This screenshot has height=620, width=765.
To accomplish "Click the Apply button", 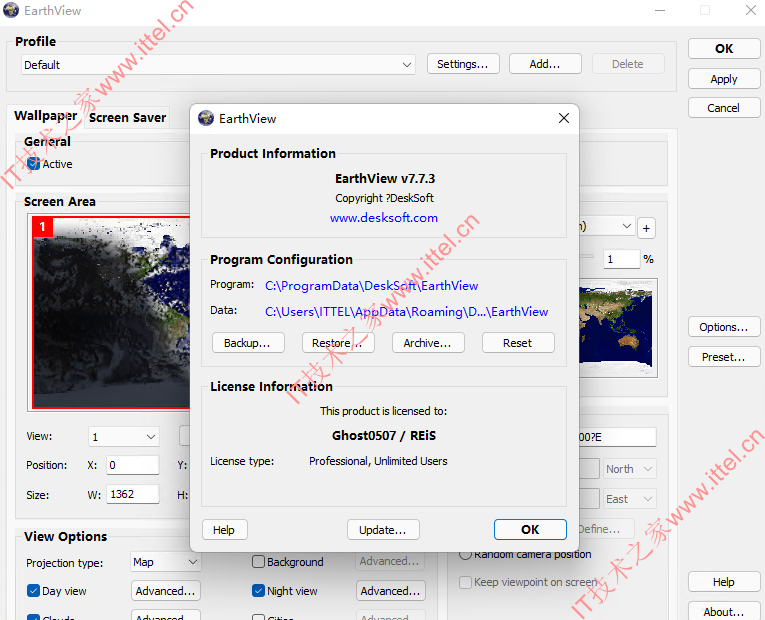I will [x=724, y=79].
